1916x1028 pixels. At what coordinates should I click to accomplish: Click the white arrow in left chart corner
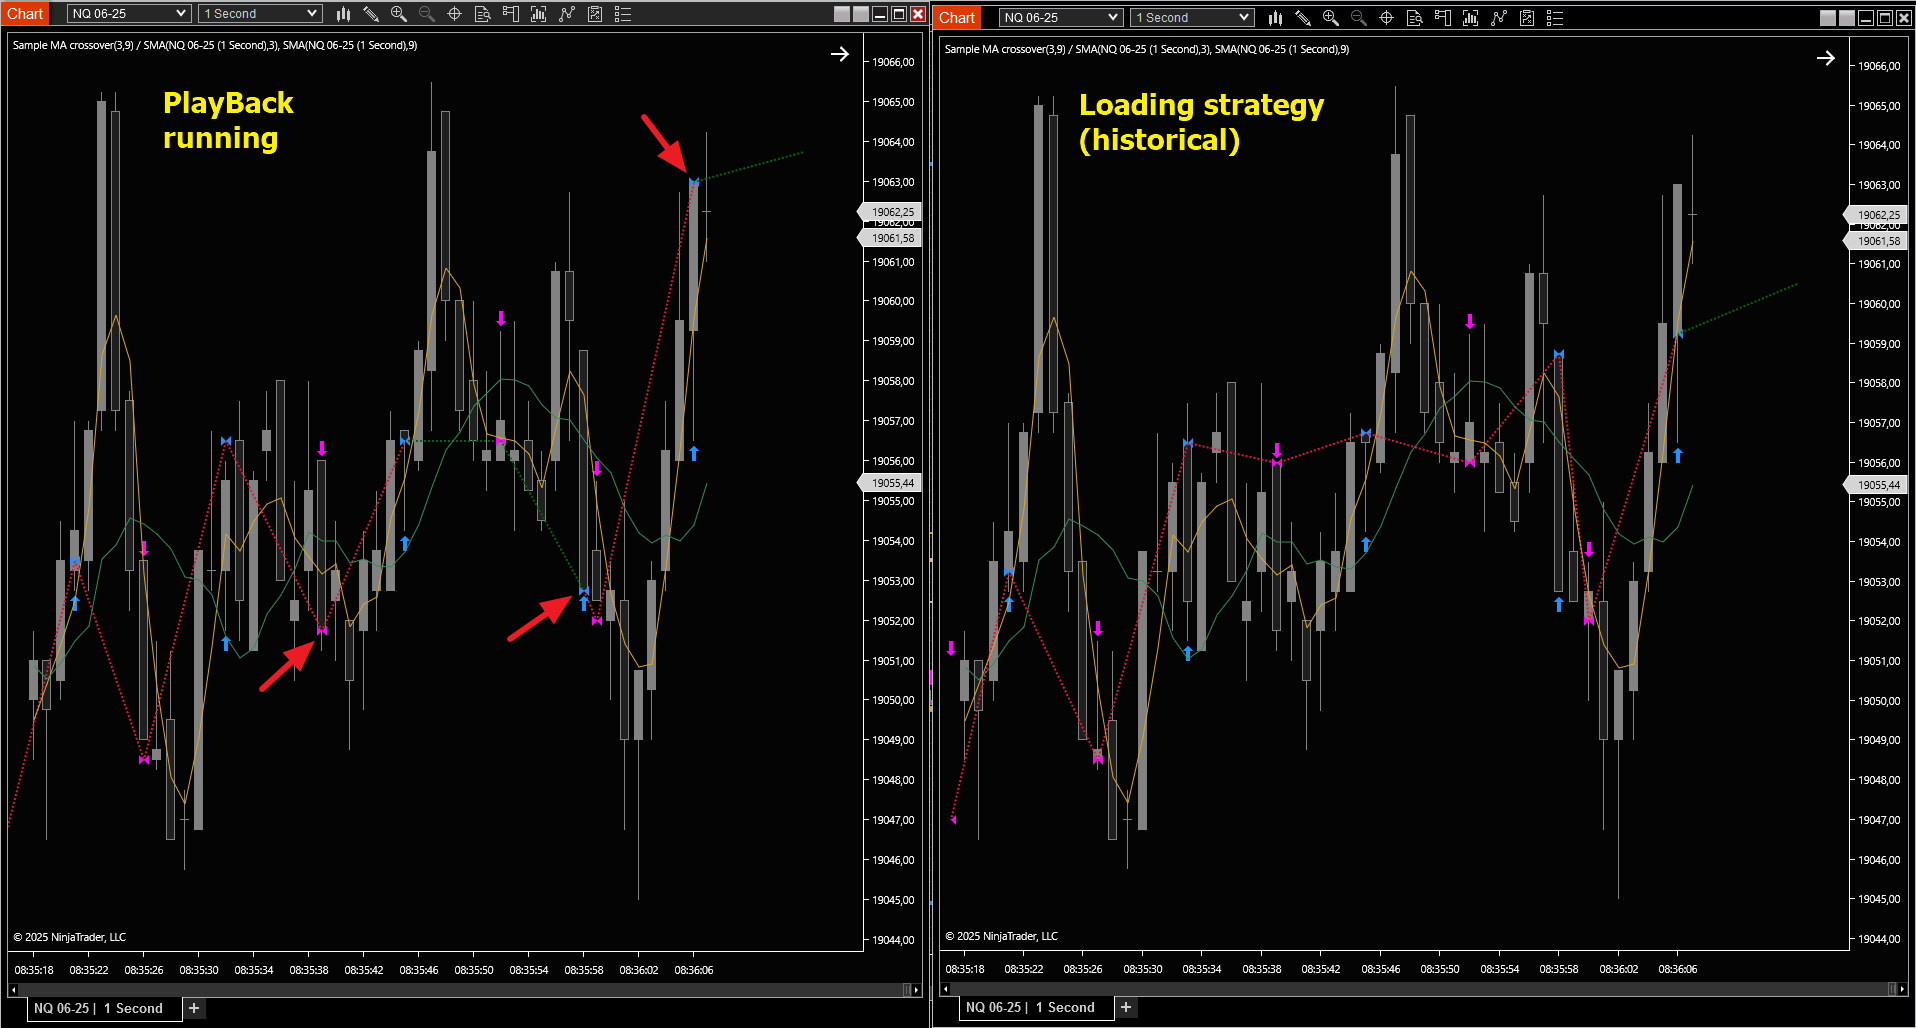click(840, 54)
